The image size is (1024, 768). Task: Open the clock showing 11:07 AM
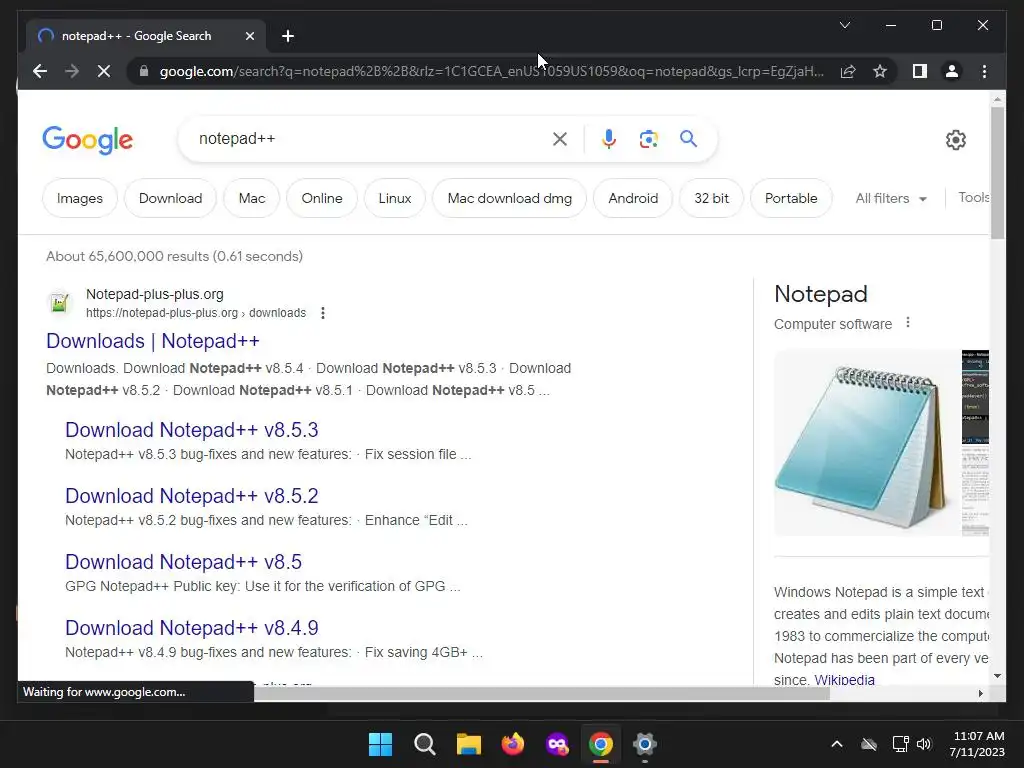pos(977,744)
